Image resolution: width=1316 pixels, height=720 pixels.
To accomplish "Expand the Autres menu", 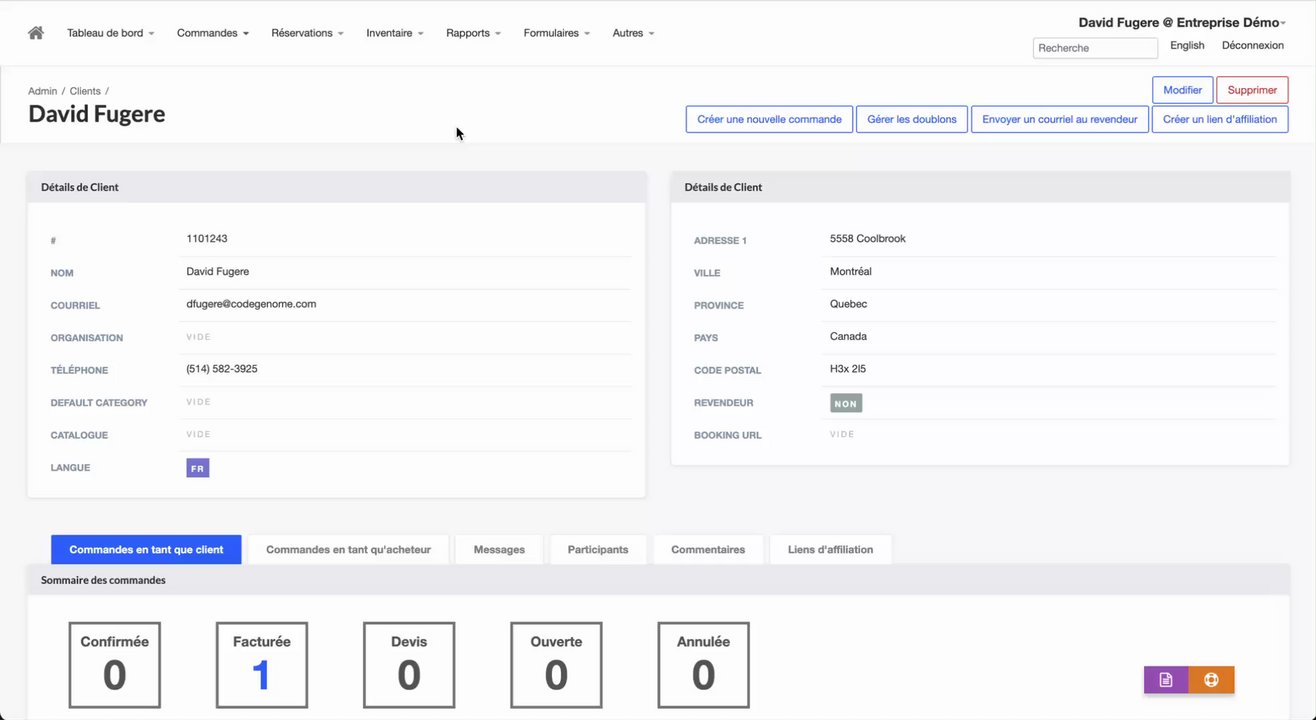I will click(633, 33).
